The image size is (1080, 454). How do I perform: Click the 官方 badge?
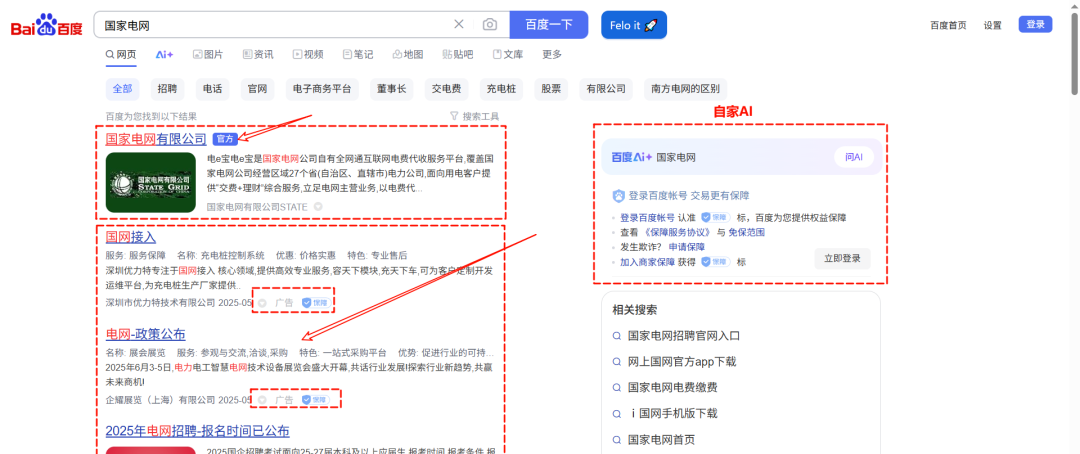pos(225,139)
